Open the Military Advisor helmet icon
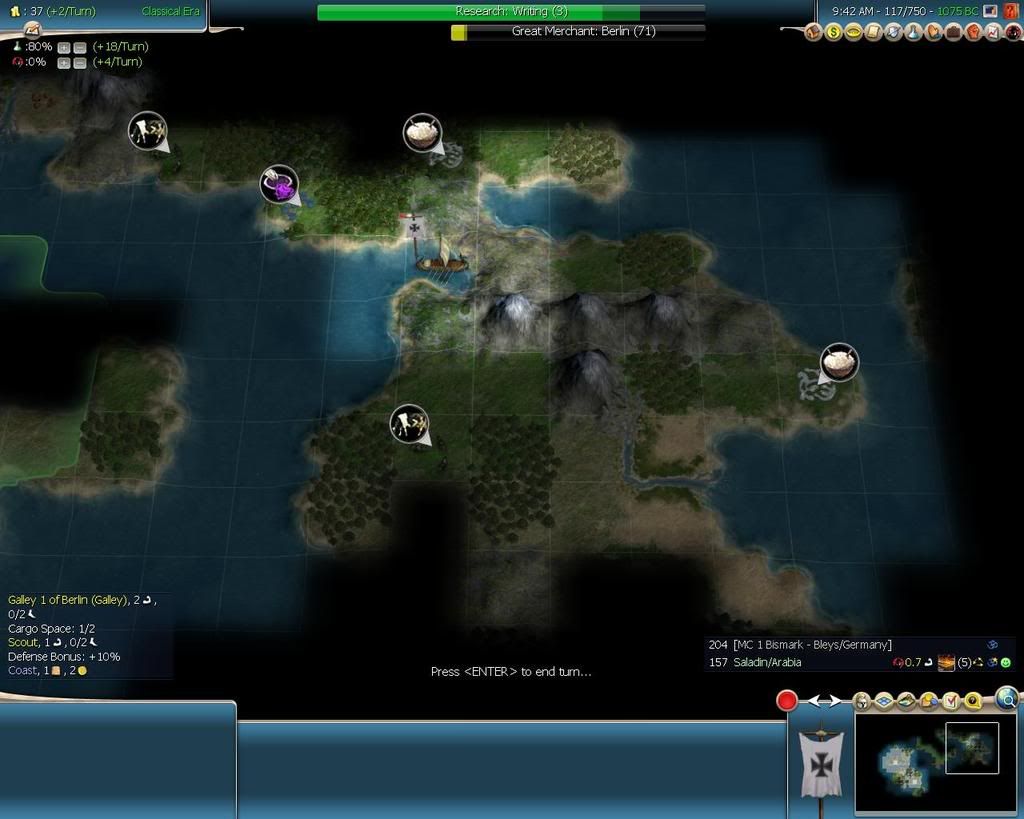 pos(893,32)
